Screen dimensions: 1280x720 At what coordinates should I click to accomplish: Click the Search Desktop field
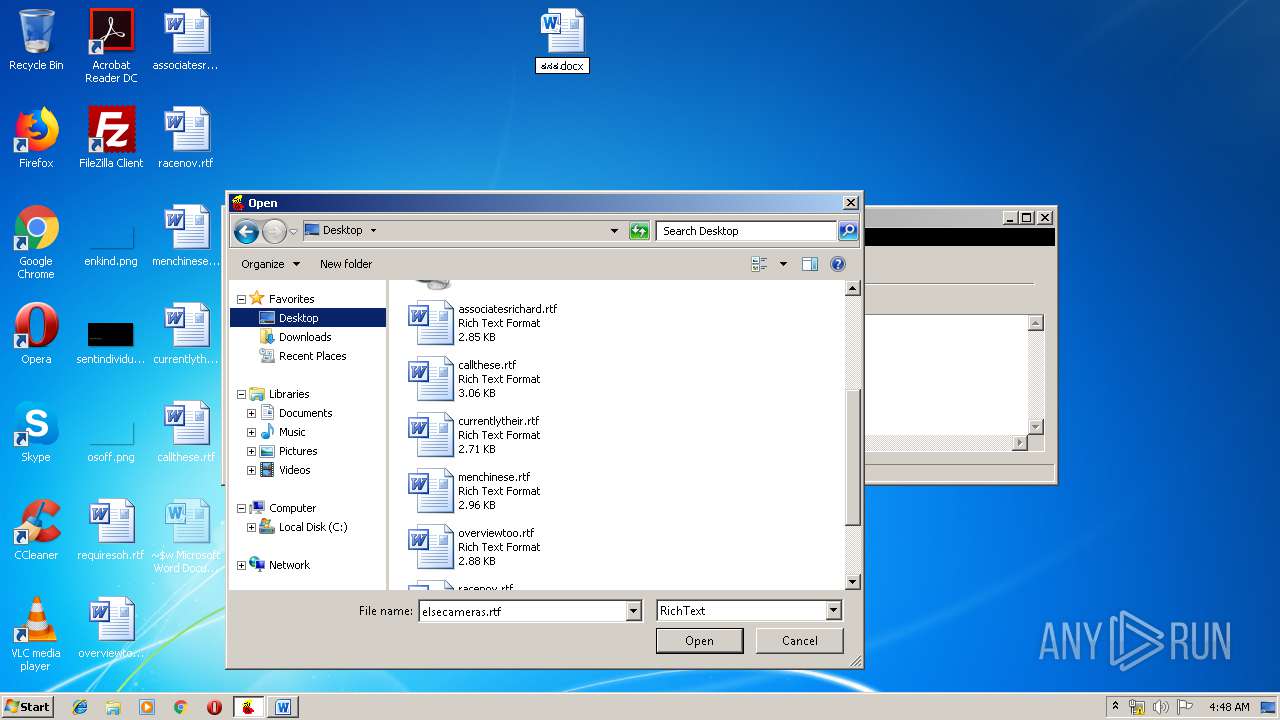(x=746, y=231)
